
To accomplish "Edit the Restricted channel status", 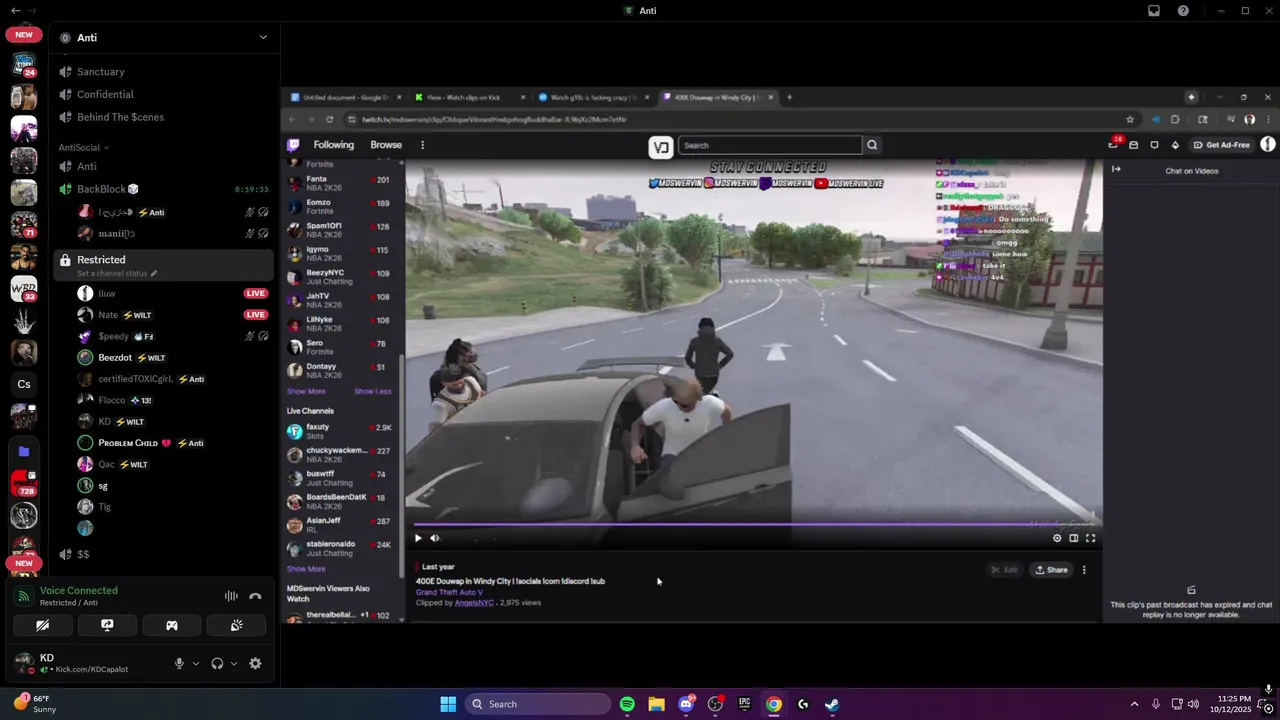I will 117,273.
